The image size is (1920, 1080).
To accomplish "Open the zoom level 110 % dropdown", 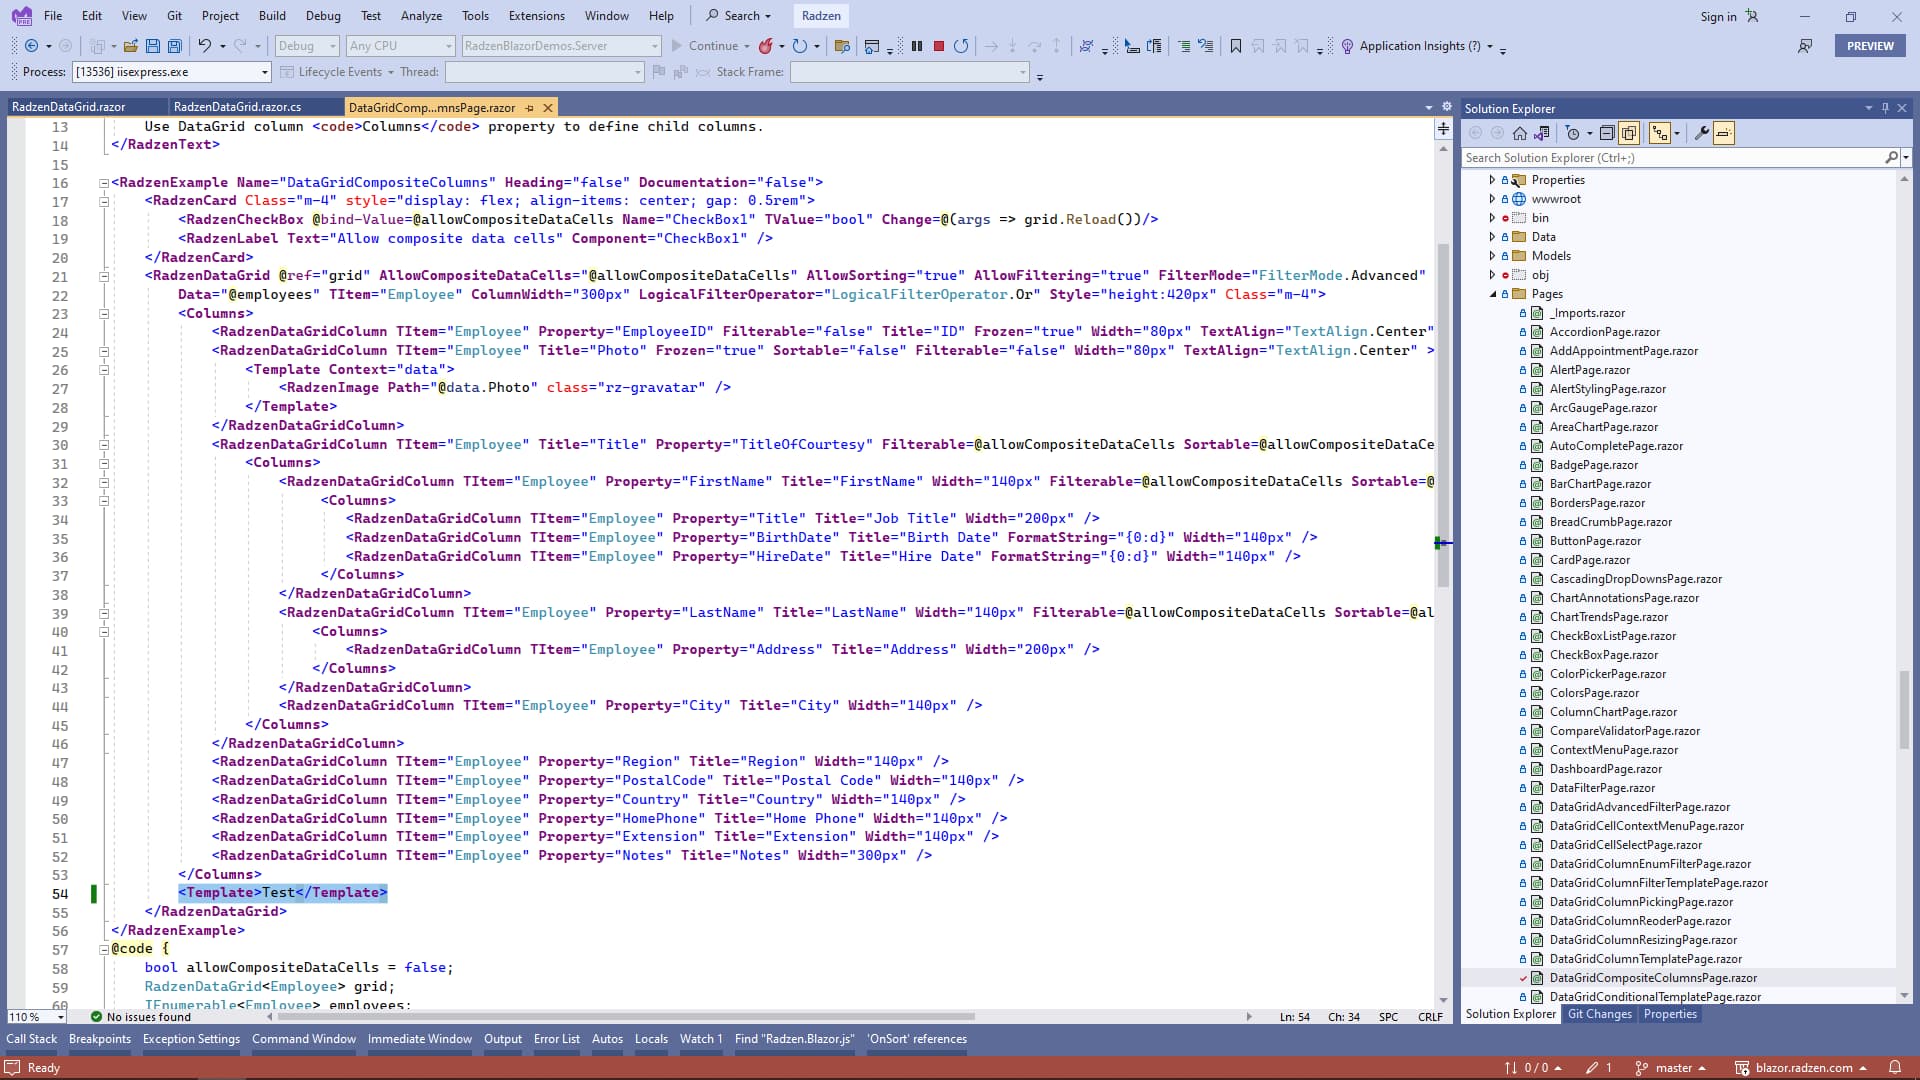I will pyautogui.click(x=60, y=1017).
